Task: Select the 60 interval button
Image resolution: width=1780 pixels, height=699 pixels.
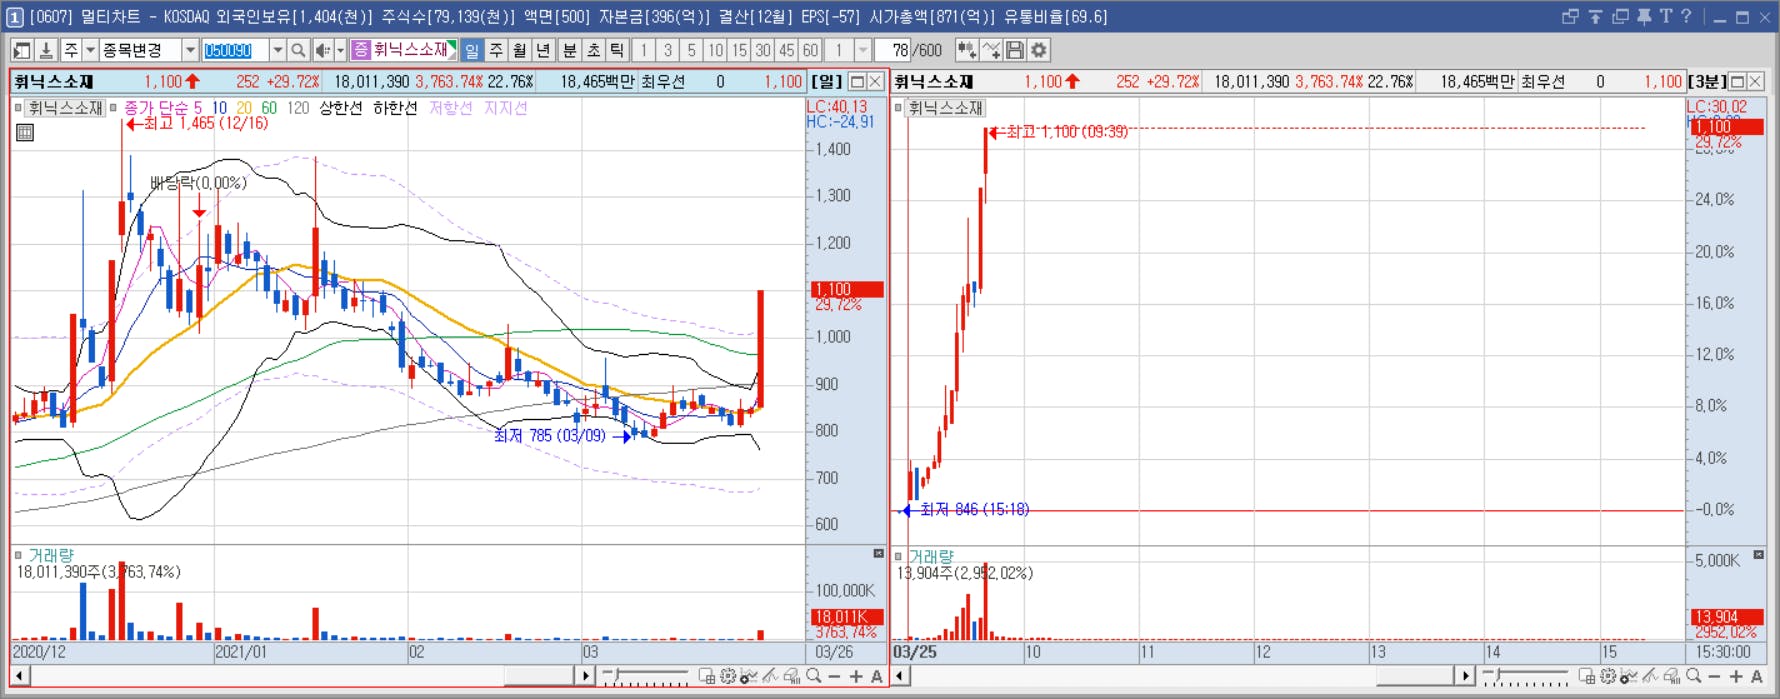Action: (810, 50)
